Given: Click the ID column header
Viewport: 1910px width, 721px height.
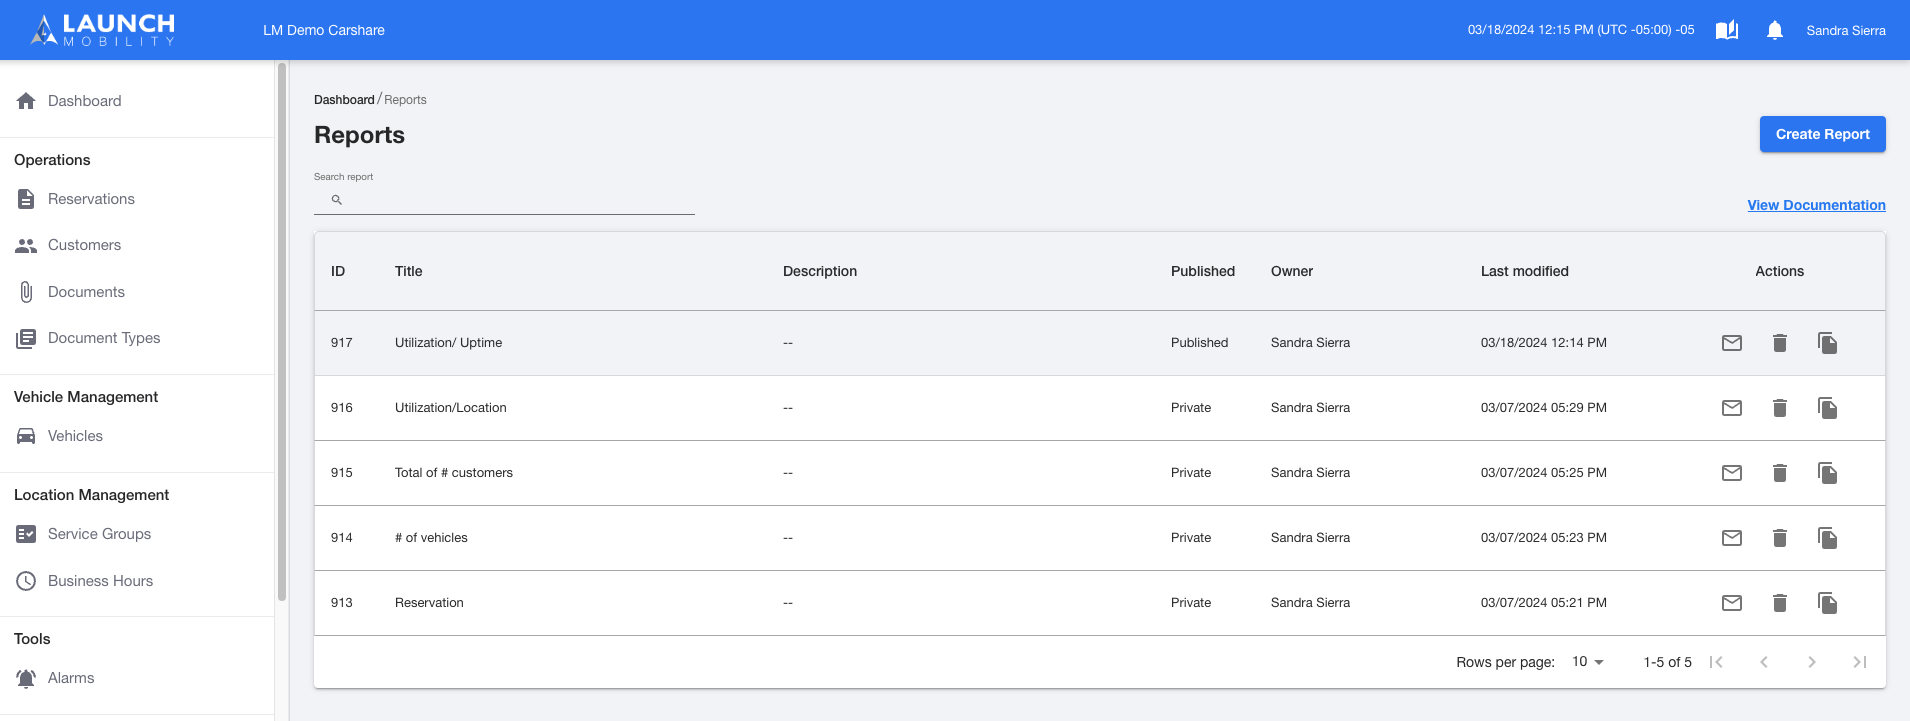Looking at the screenshot, I should click(x=338, y=271).
